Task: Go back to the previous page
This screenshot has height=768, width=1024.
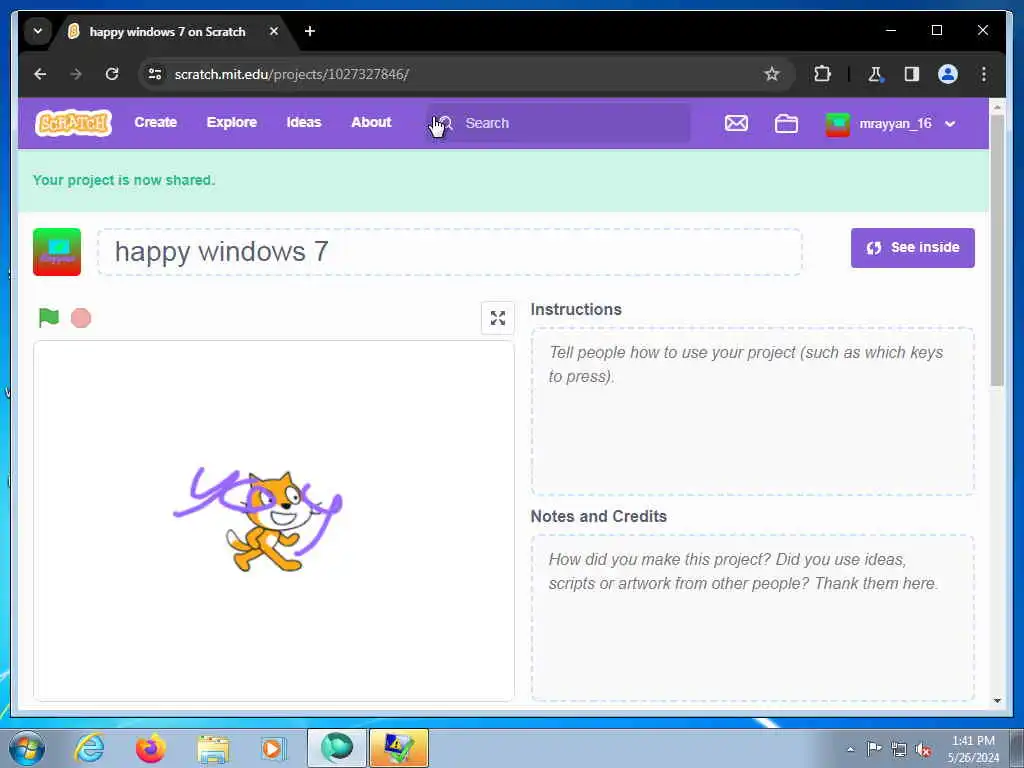Action: (x=40, y=74)
